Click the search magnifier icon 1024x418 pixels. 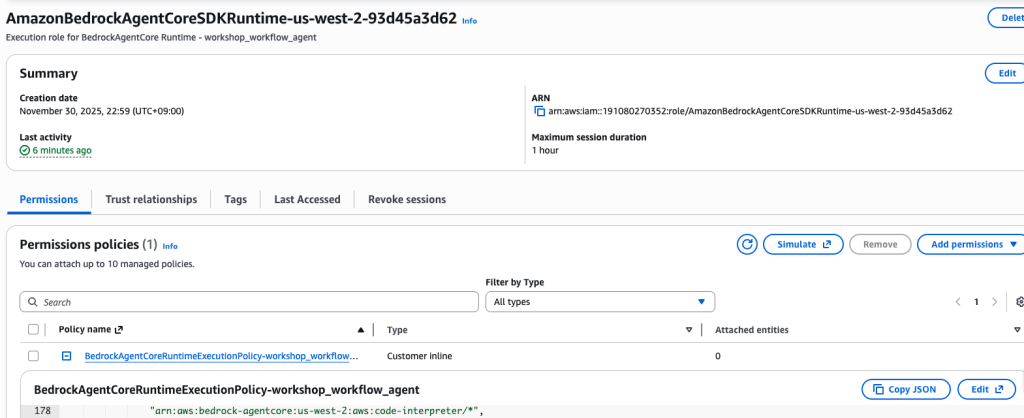coord(32,302)
